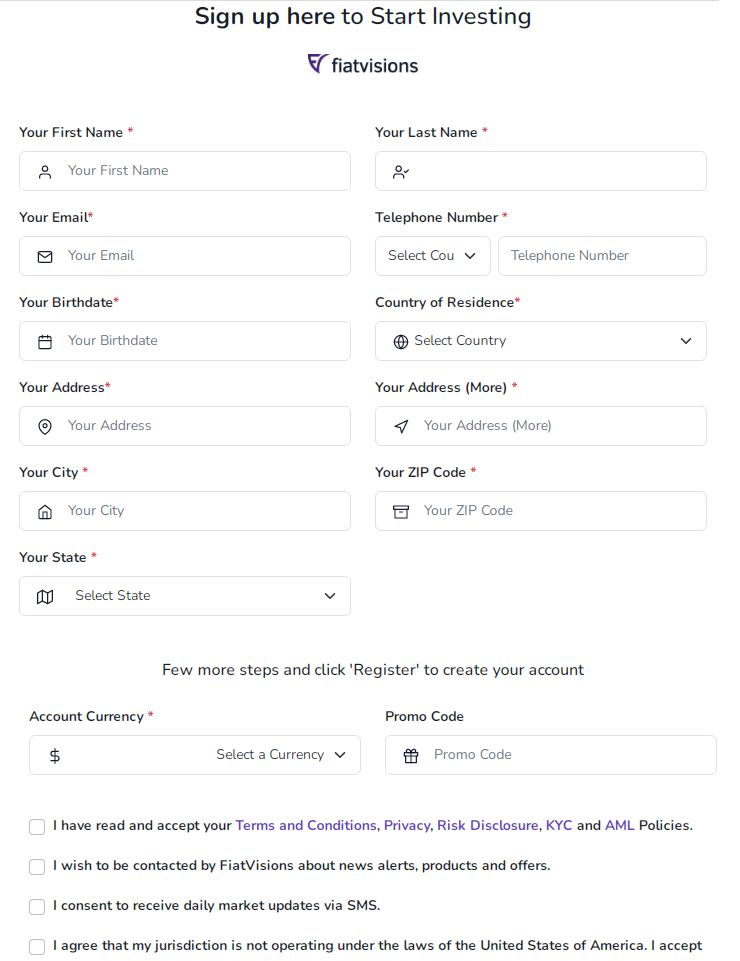Open the AML policy link
740x961 pixels.
tap(619, 826)
